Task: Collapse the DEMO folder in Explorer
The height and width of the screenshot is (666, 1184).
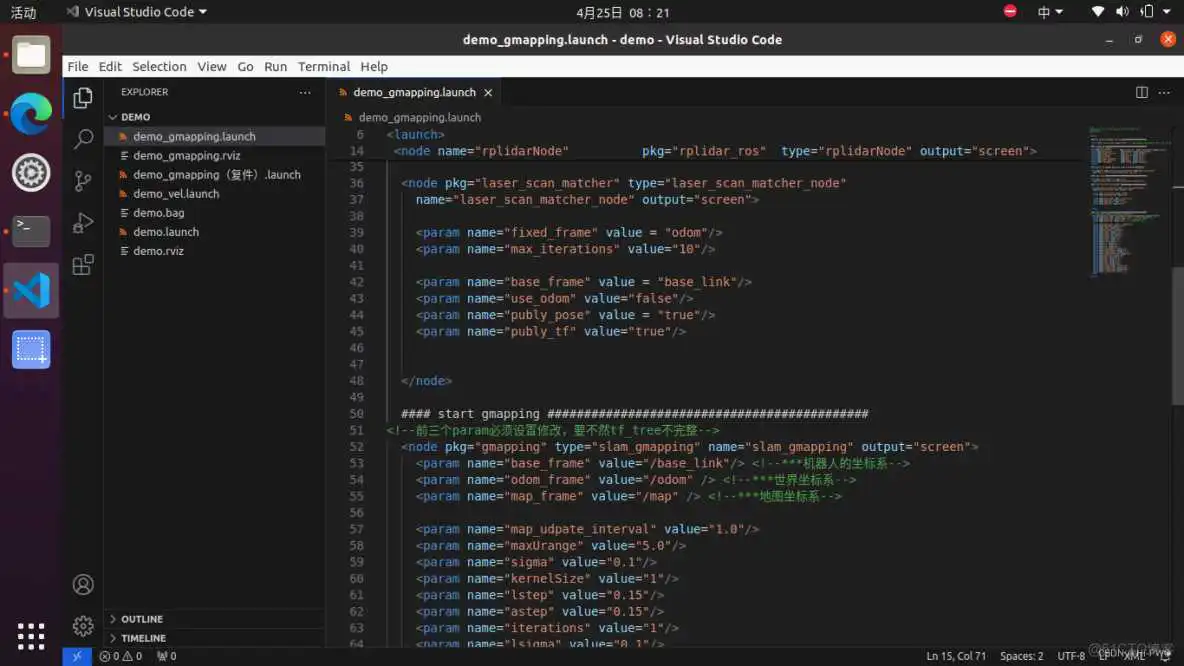Action: pyautogui.click(x=134, y=116)
